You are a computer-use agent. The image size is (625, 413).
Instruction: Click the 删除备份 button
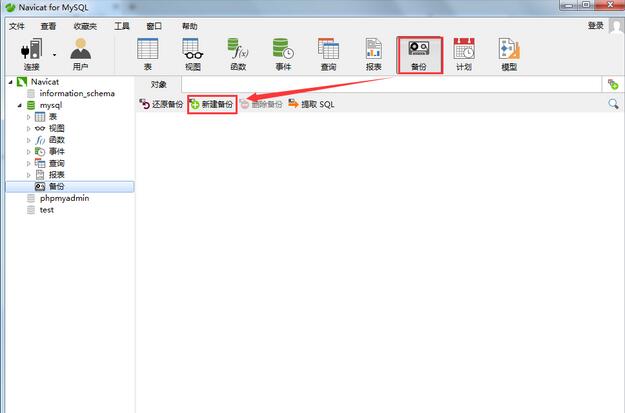[x=261, y=104]
